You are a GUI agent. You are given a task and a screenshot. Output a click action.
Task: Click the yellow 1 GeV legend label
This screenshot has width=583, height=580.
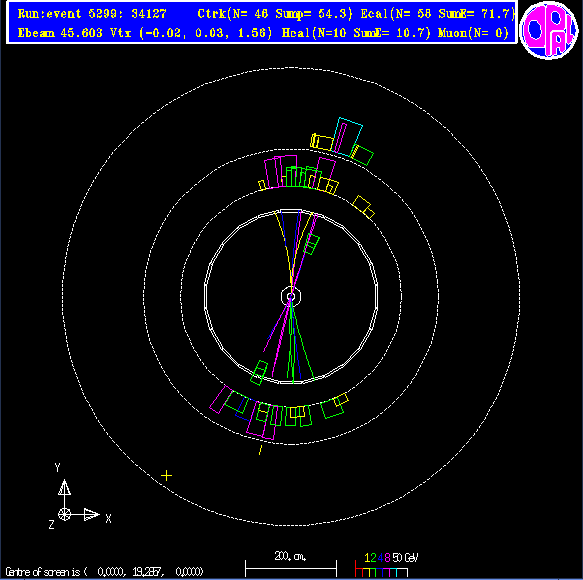[x=367, y=557]
